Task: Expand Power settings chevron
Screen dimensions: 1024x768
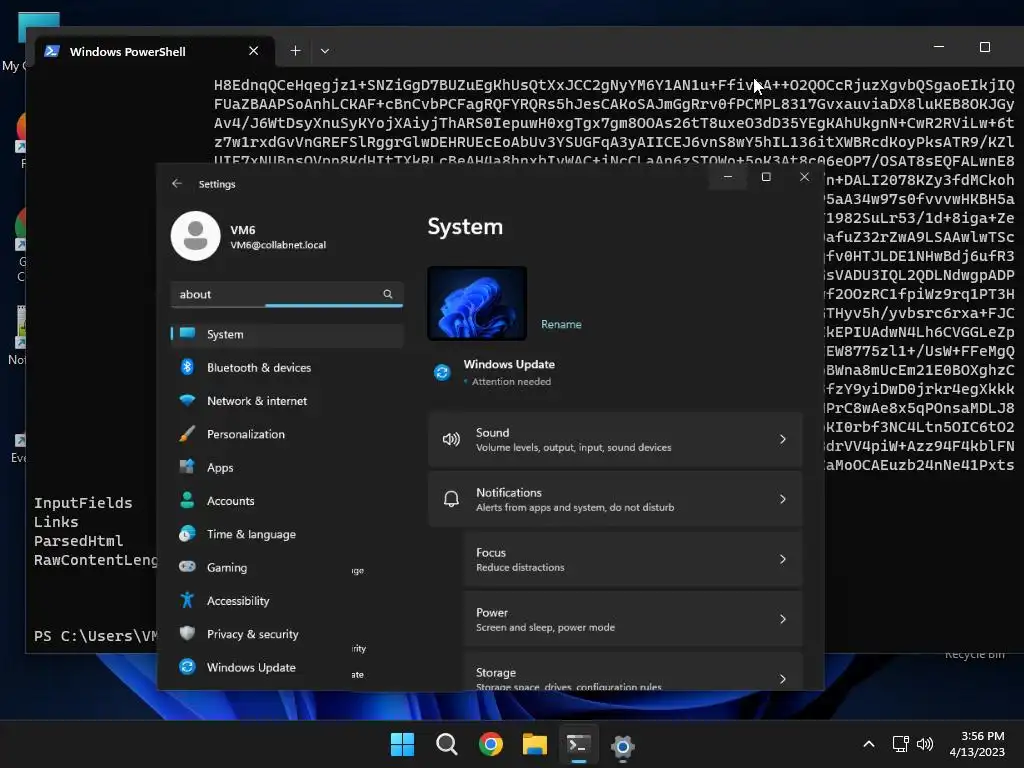Action: pyautogui.click(x=782, y=619)
